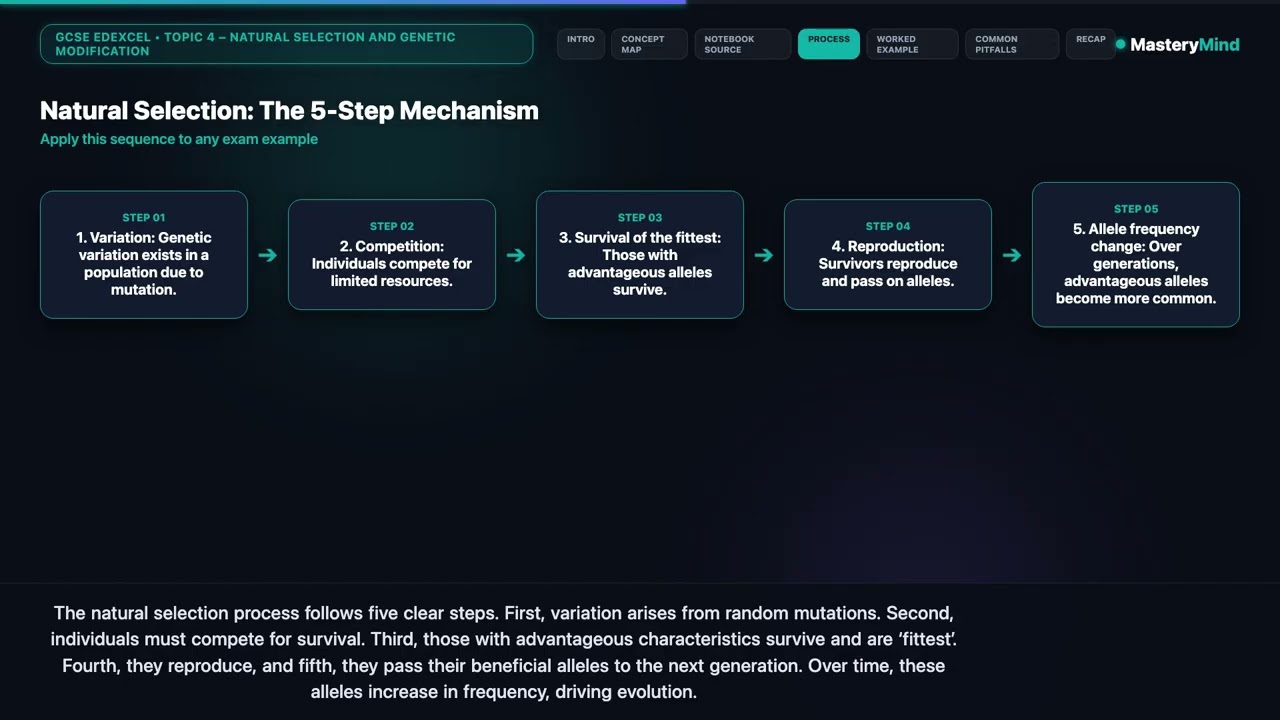This screenshot has height=720, width=1280.
Task: Open the Intro tab
Action: click(581, 44)
